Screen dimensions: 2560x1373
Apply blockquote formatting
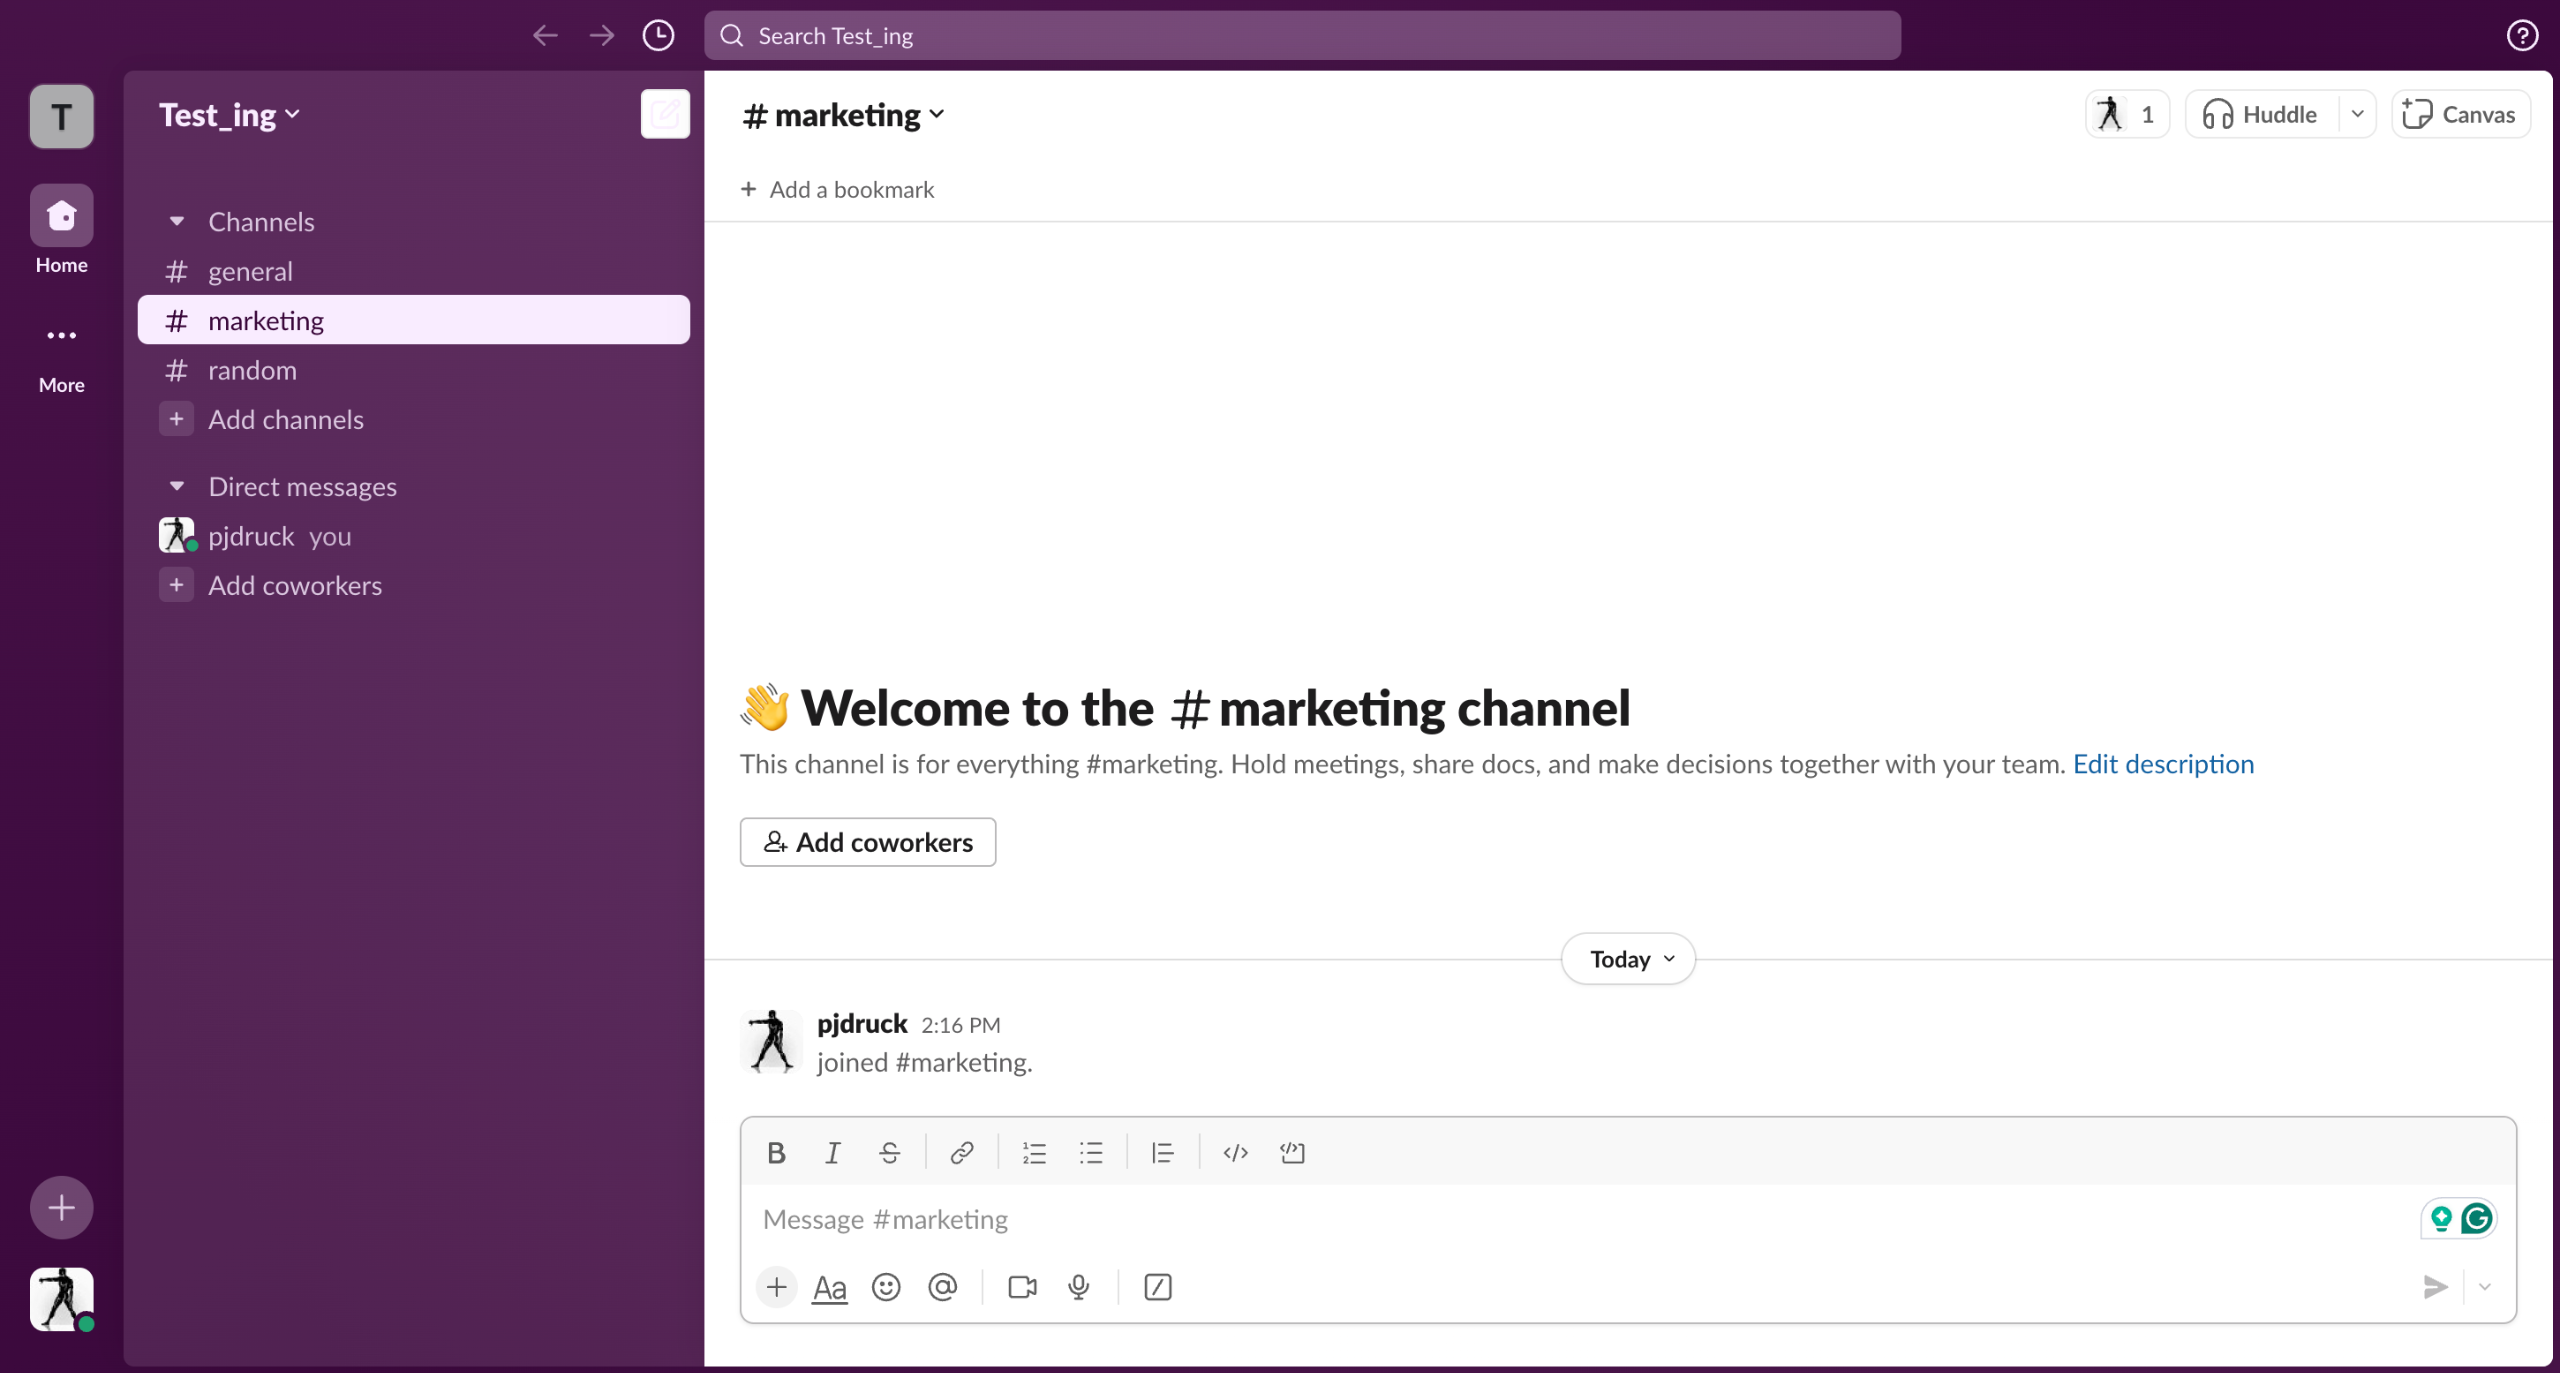1162,1153
